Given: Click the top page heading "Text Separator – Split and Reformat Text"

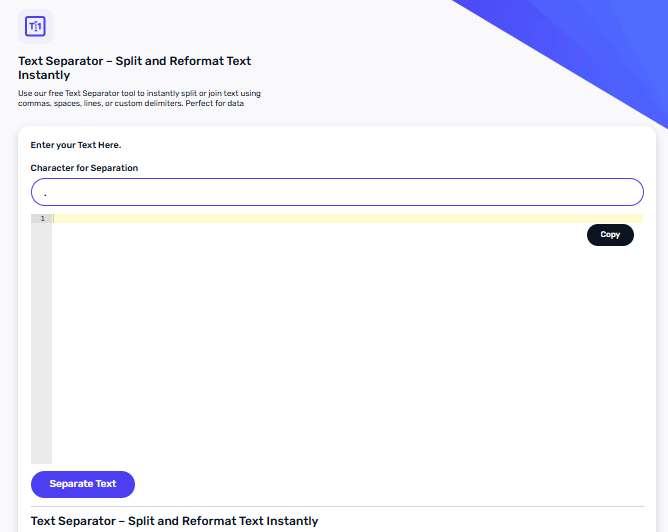Looking at the screenshot, I should (x=135, y=61).
